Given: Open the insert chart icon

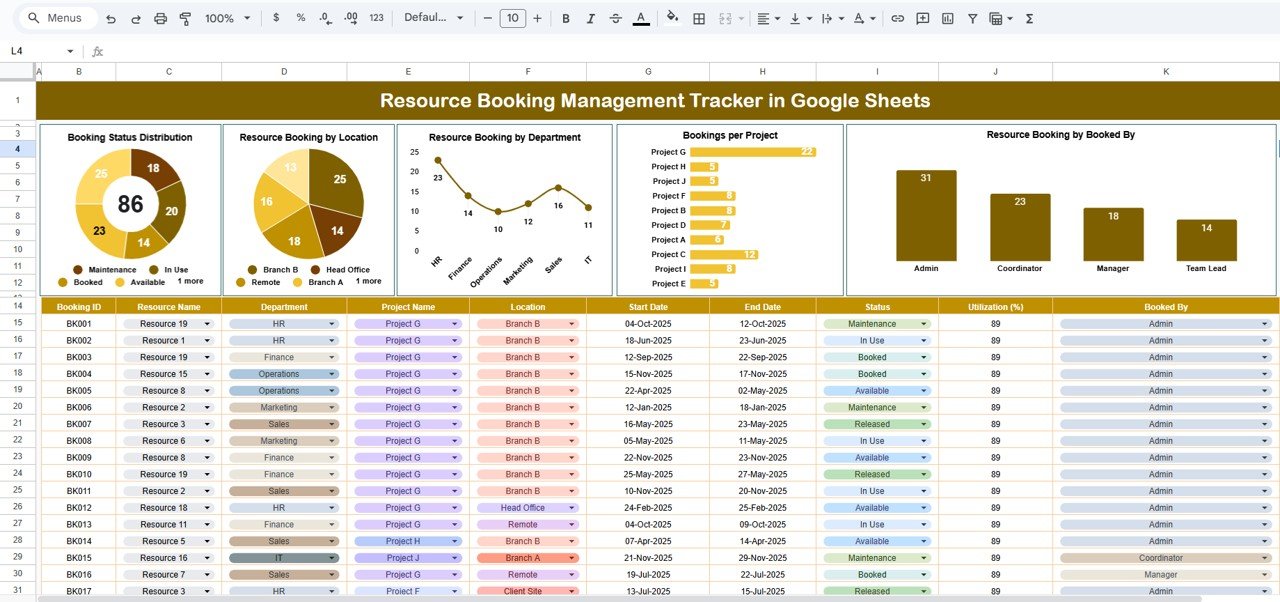Looking at the screenshot, I should pos(946,18).
